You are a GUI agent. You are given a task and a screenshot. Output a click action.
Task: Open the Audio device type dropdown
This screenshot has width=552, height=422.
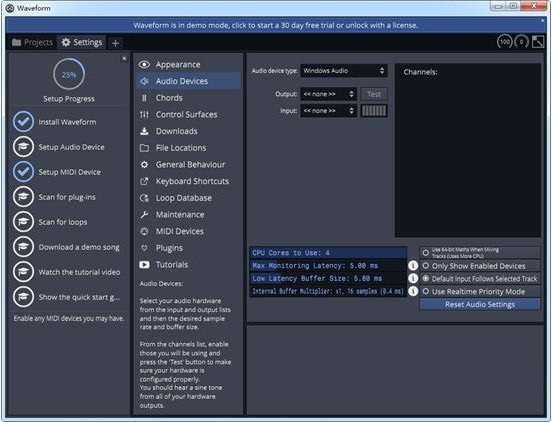344,71
